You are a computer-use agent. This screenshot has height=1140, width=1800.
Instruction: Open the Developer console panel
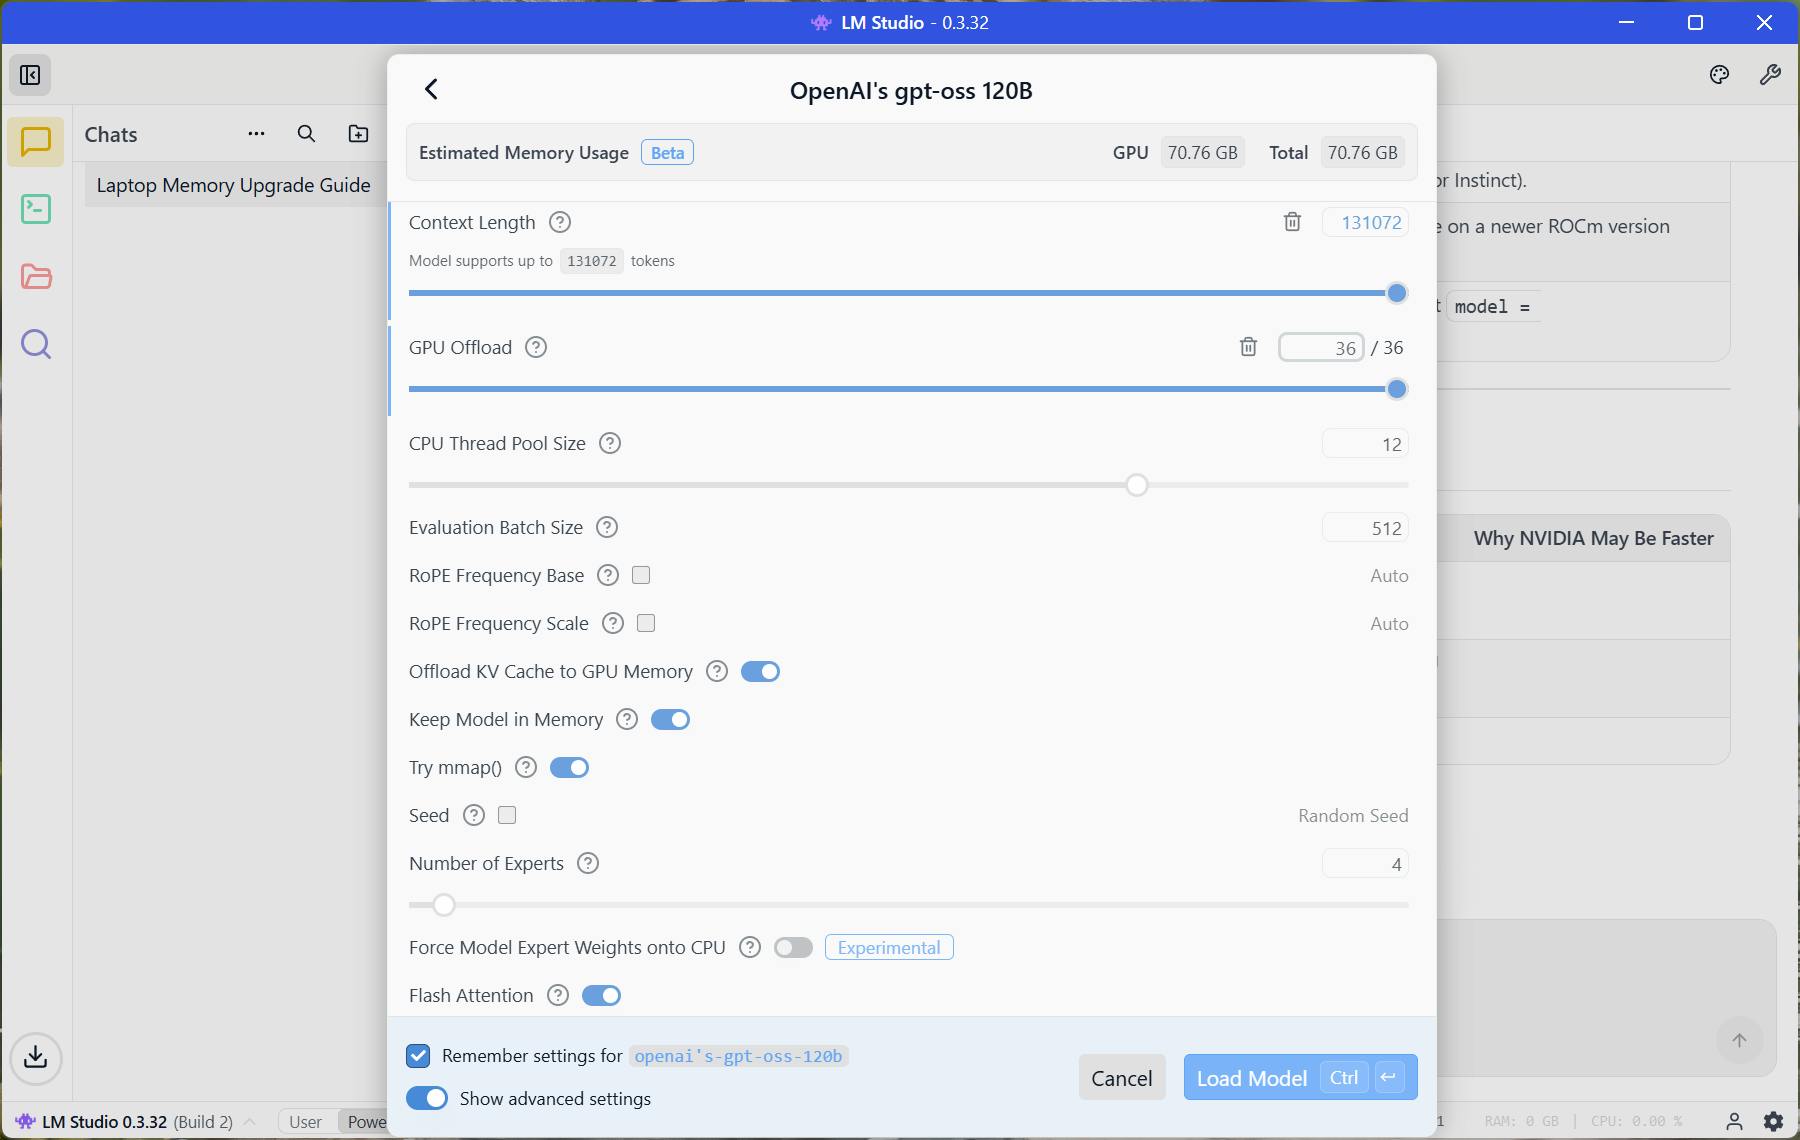[x=36, y=209]
